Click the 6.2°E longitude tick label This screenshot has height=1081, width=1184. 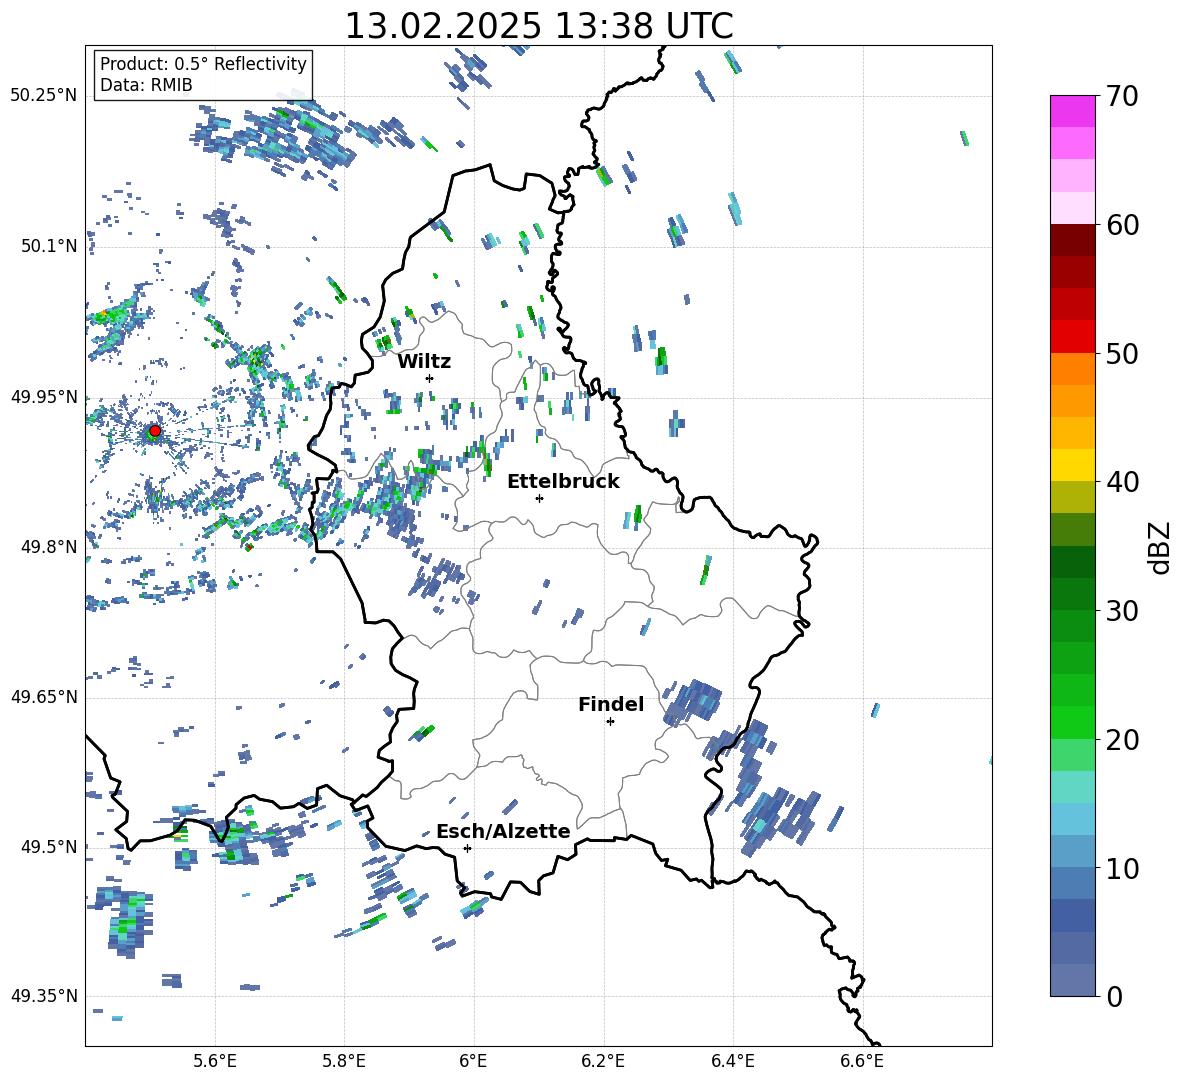(603, 1061)
